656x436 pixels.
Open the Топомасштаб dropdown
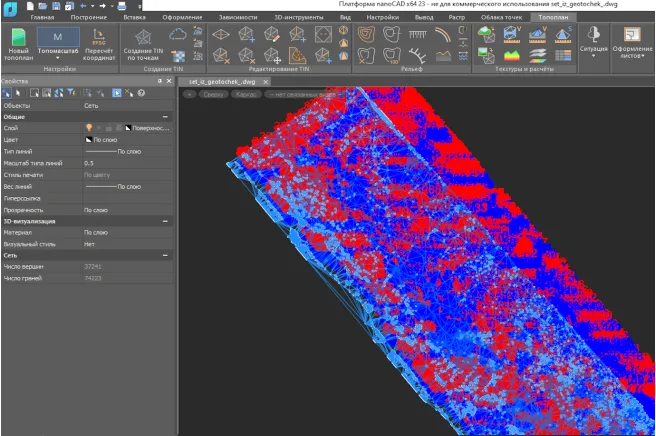click(x=57, y=58)
